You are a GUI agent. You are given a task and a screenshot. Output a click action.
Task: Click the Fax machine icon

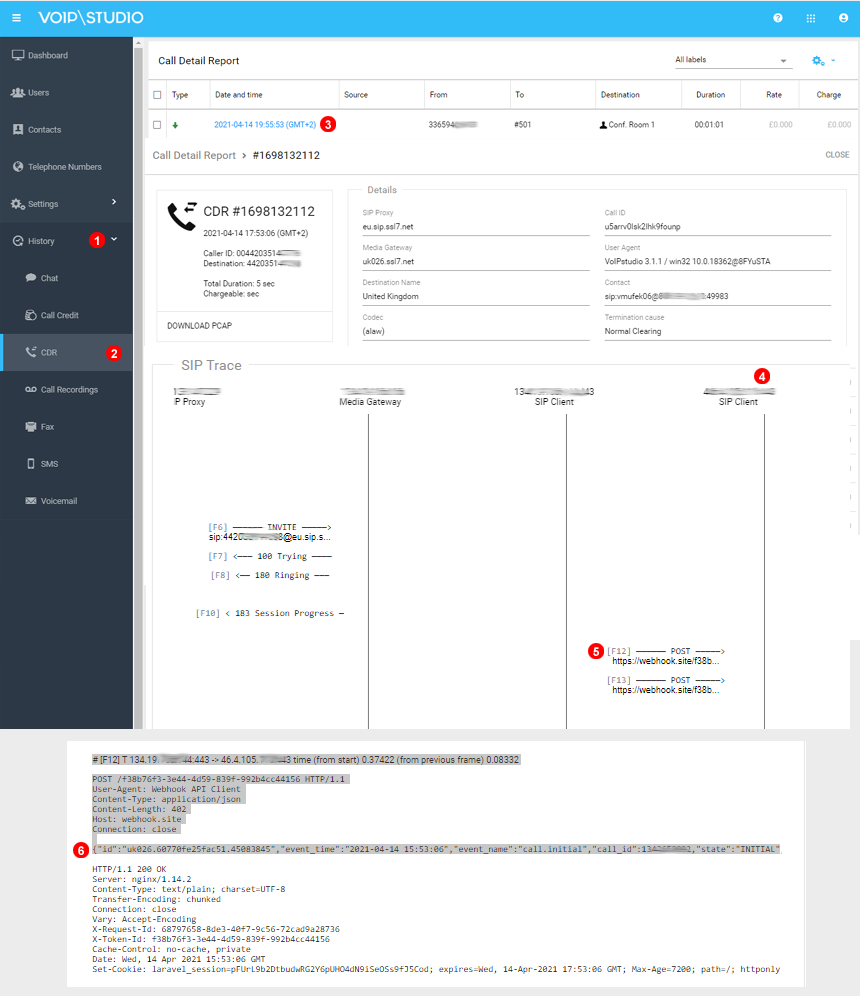[30, 426]
